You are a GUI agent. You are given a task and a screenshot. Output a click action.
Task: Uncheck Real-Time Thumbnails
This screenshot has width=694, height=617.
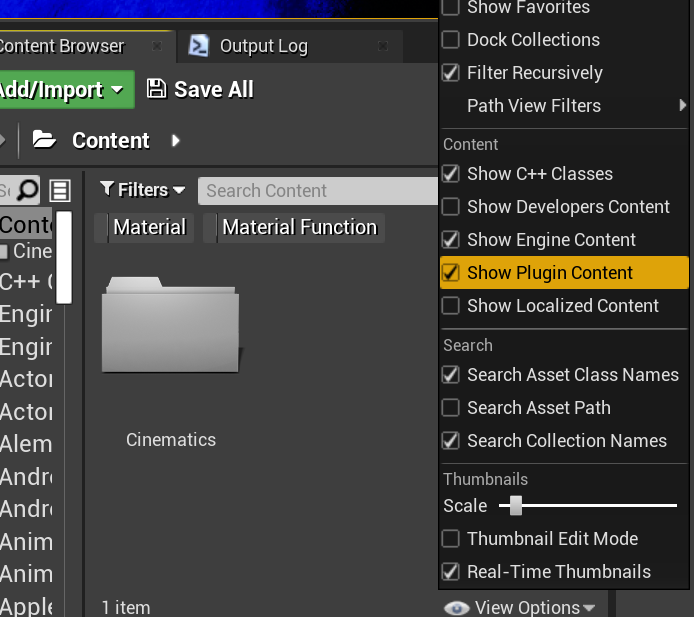[x=451, y=572]
